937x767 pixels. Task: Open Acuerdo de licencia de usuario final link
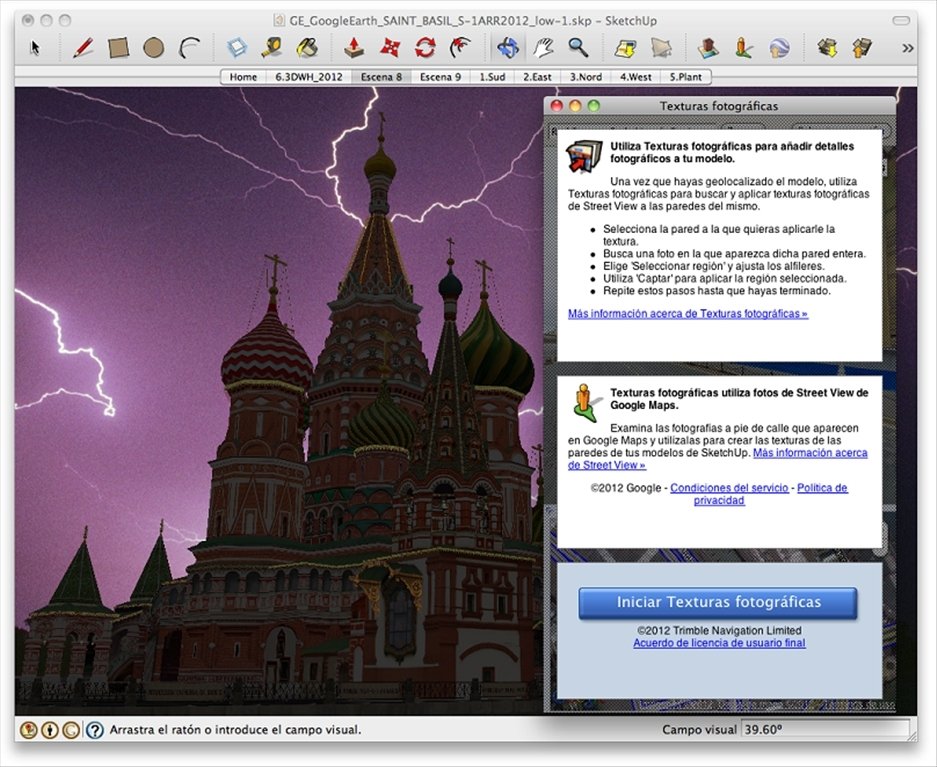point(719,643)
